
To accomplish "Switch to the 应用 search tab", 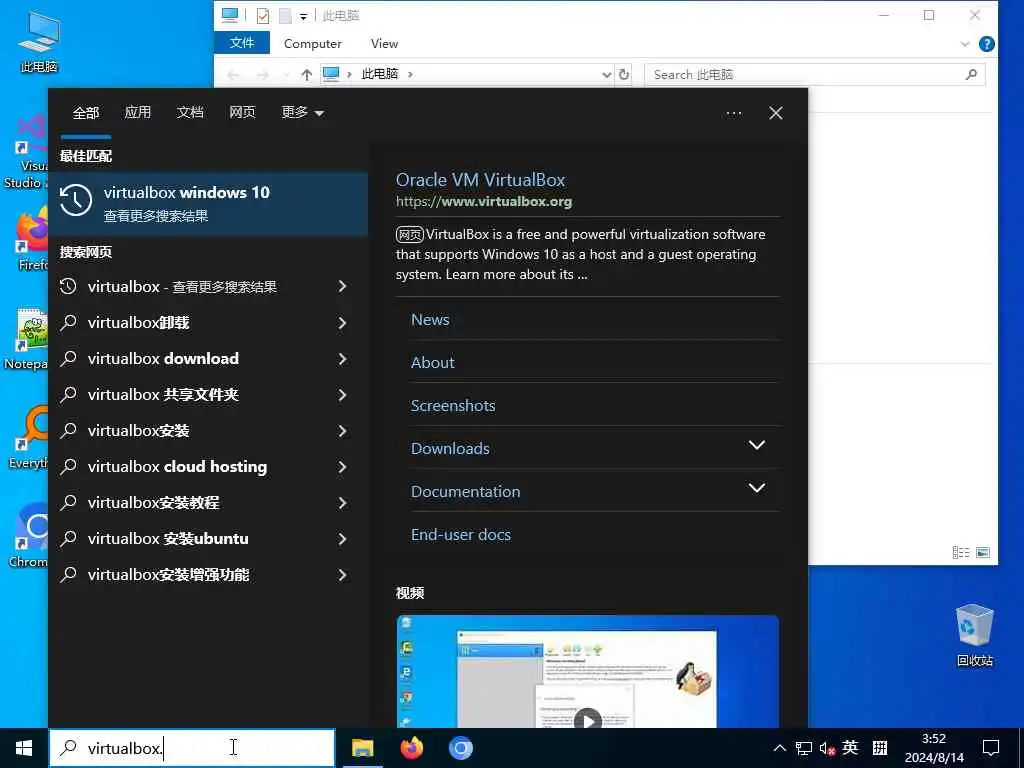I will [x=138, y=112].
